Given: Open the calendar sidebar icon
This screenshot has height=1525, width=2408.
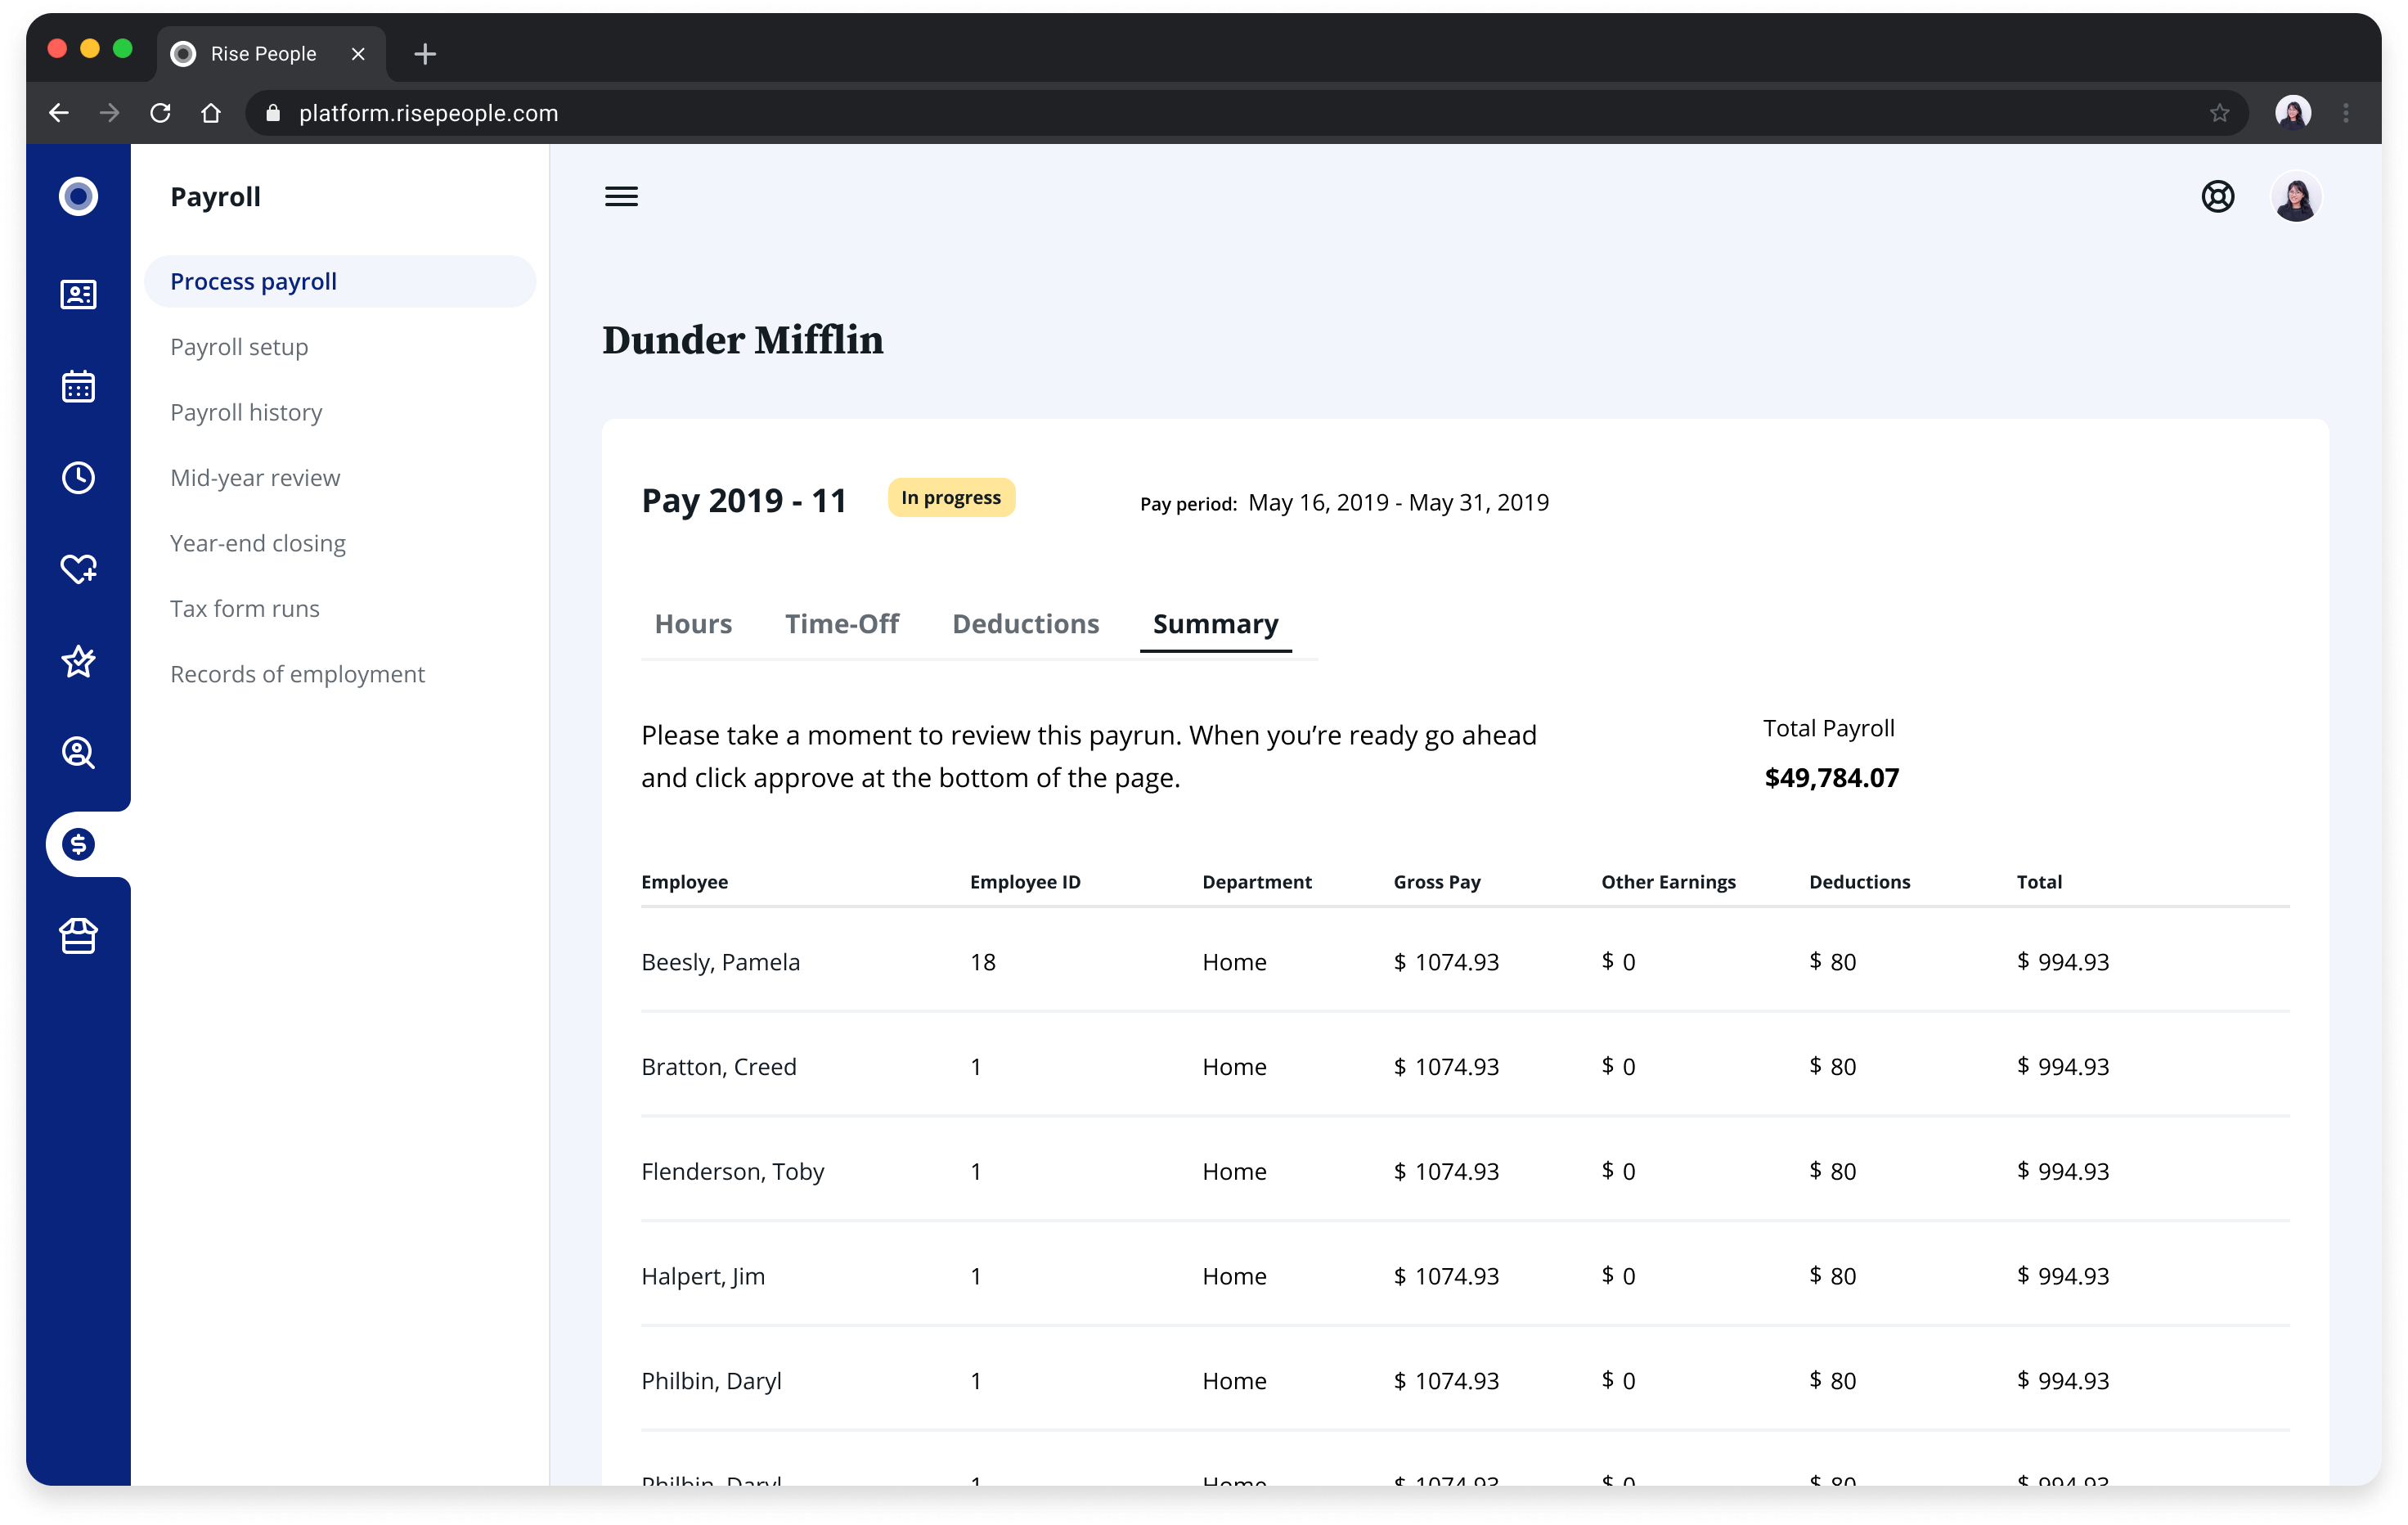Looking at the screenshot, I should [78, 386].
